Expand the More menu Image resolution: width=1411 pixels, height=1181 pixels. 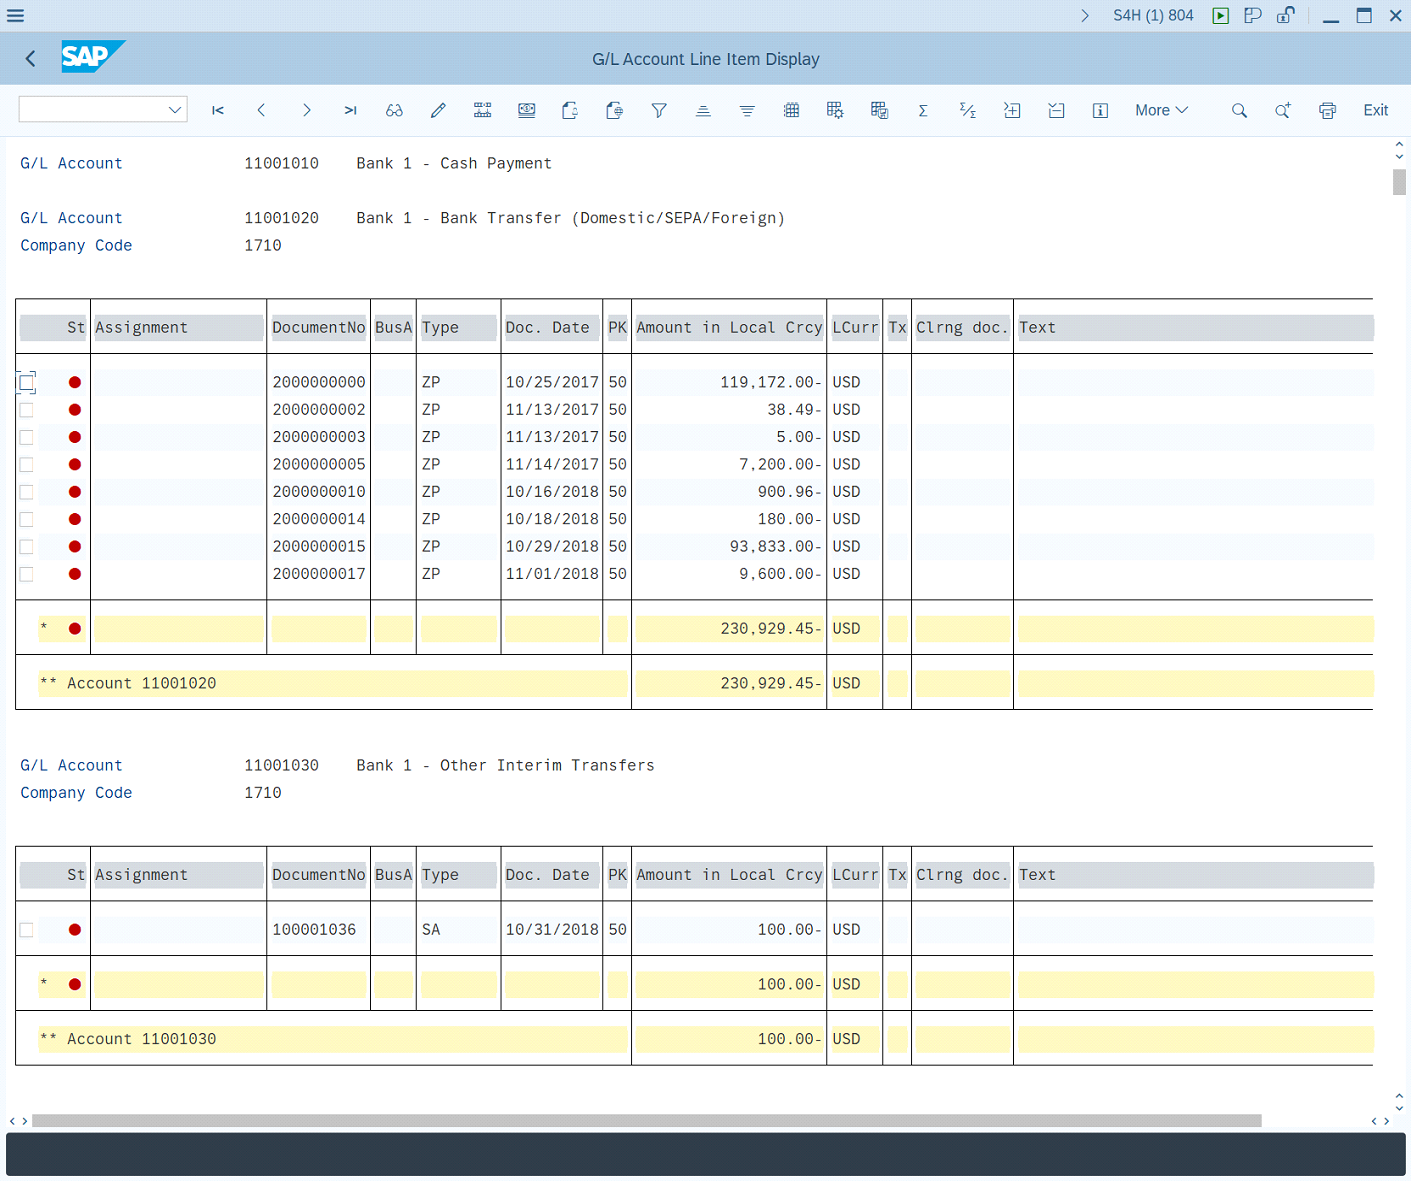pyautogui.click(x=1161, y=110)
